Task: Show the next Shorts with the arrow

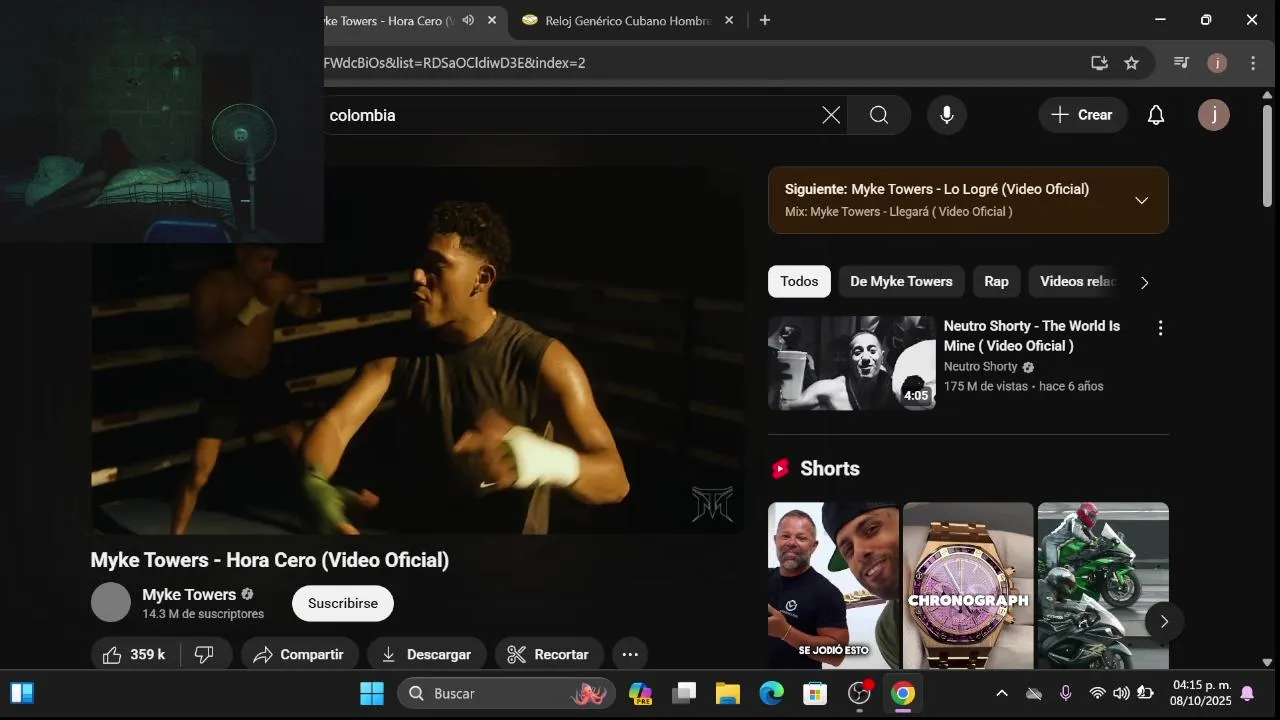Action: click(1164, 621)
